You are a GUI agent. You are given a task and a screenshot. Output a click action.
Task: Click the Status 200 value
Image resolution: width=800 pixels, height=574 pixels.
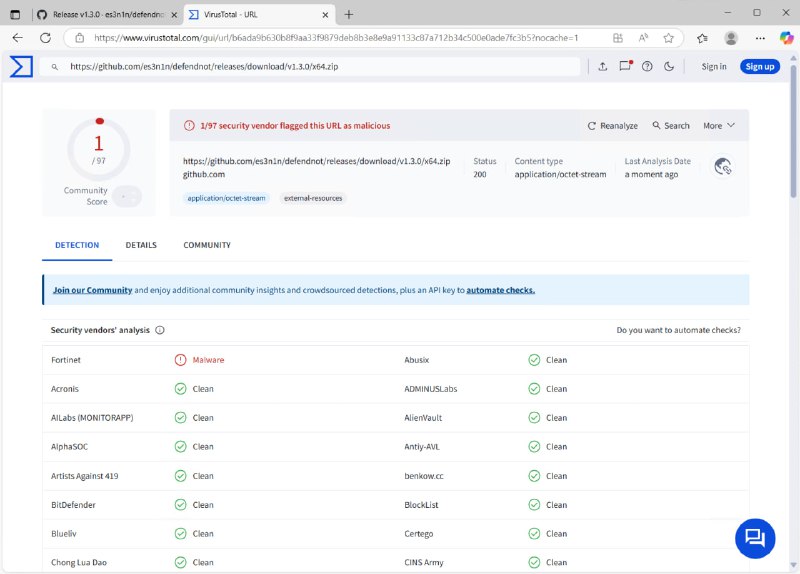pos(480,174)
